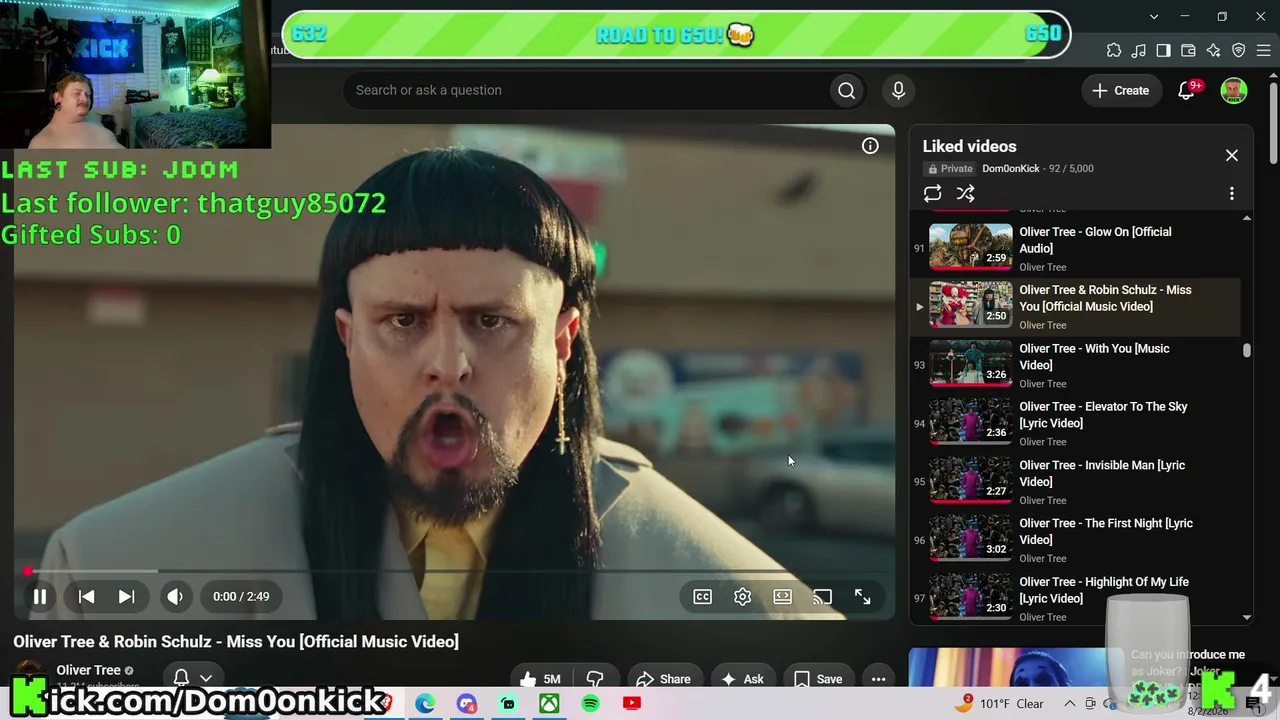Open Microsoft Edge from the taskbar

425,704
